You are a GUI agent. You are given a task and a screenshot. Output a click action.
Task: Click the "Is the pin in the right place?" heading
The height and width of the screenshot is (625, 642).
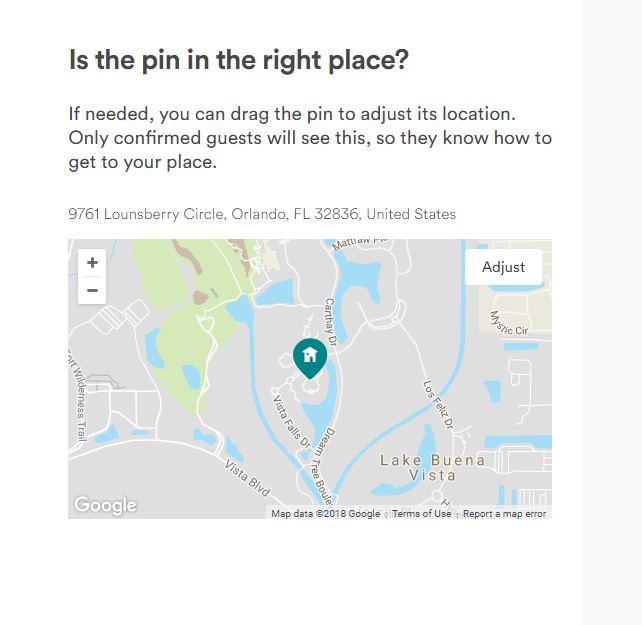click(239, 60)
